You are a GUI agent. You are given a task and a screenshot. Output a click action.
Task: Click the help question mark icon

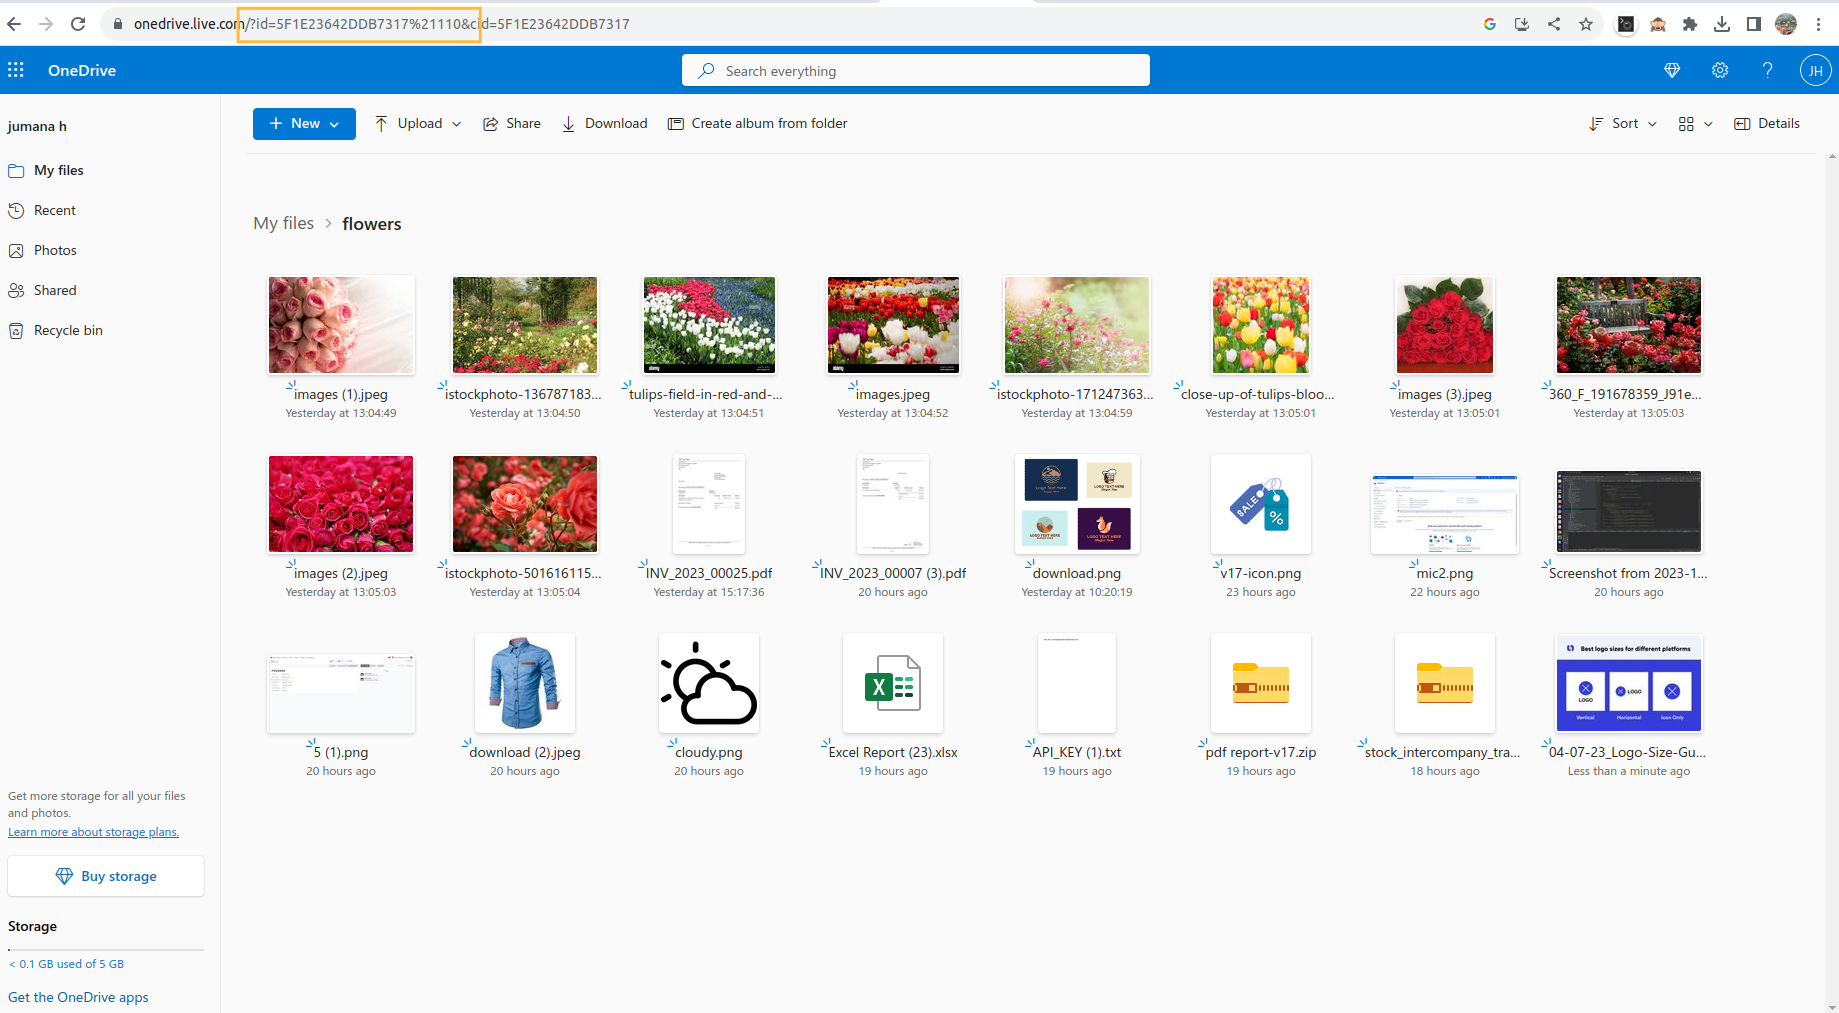tap(1767, 70)
